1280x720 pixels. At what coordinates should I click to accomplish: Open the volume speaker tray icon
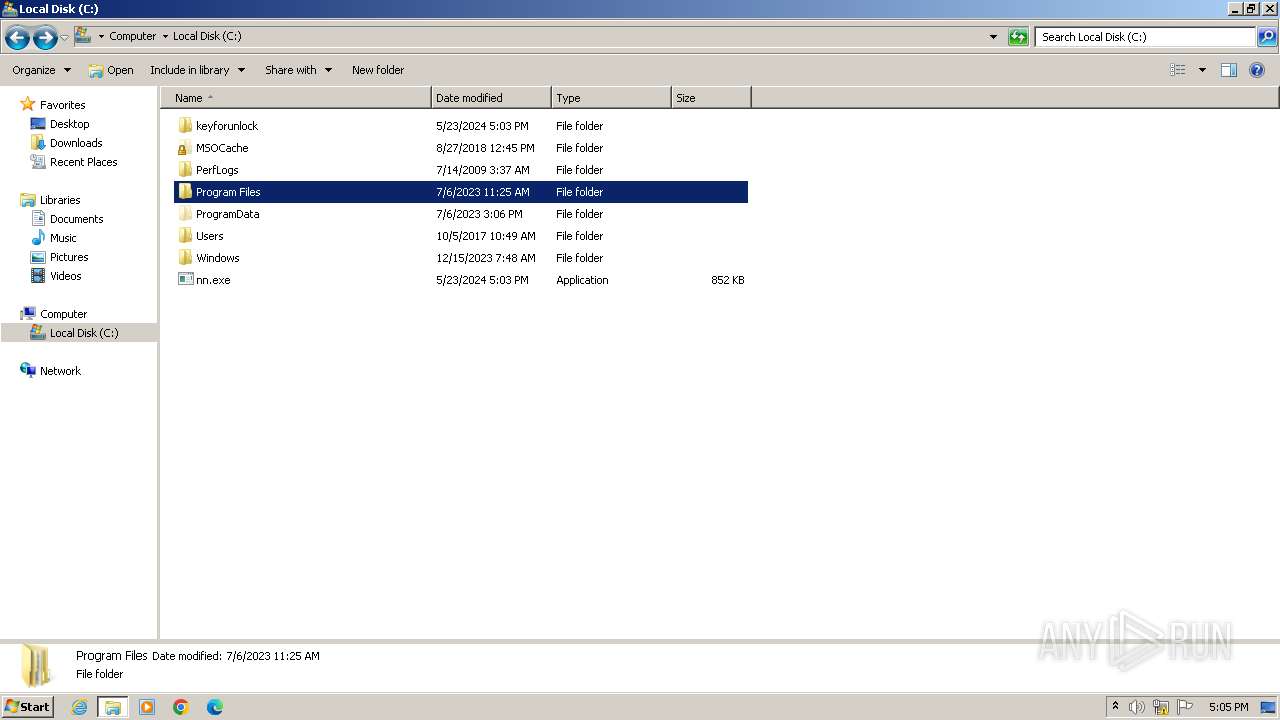(1137, 707)
